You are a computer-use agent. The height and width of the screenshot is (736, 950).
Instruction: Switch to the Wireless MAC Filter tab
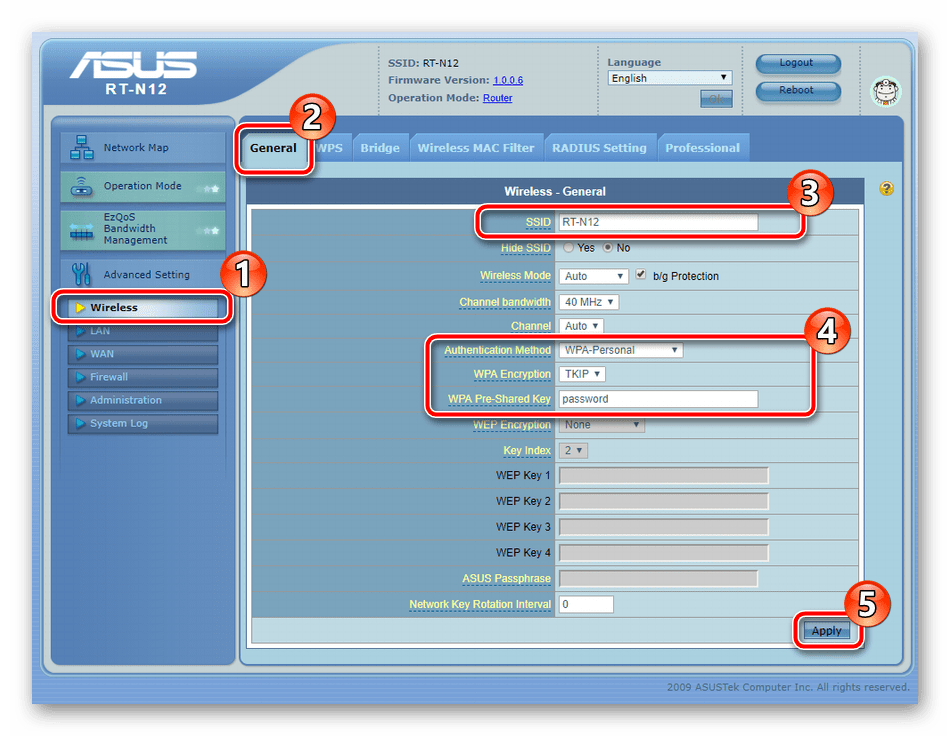point(476,148)
